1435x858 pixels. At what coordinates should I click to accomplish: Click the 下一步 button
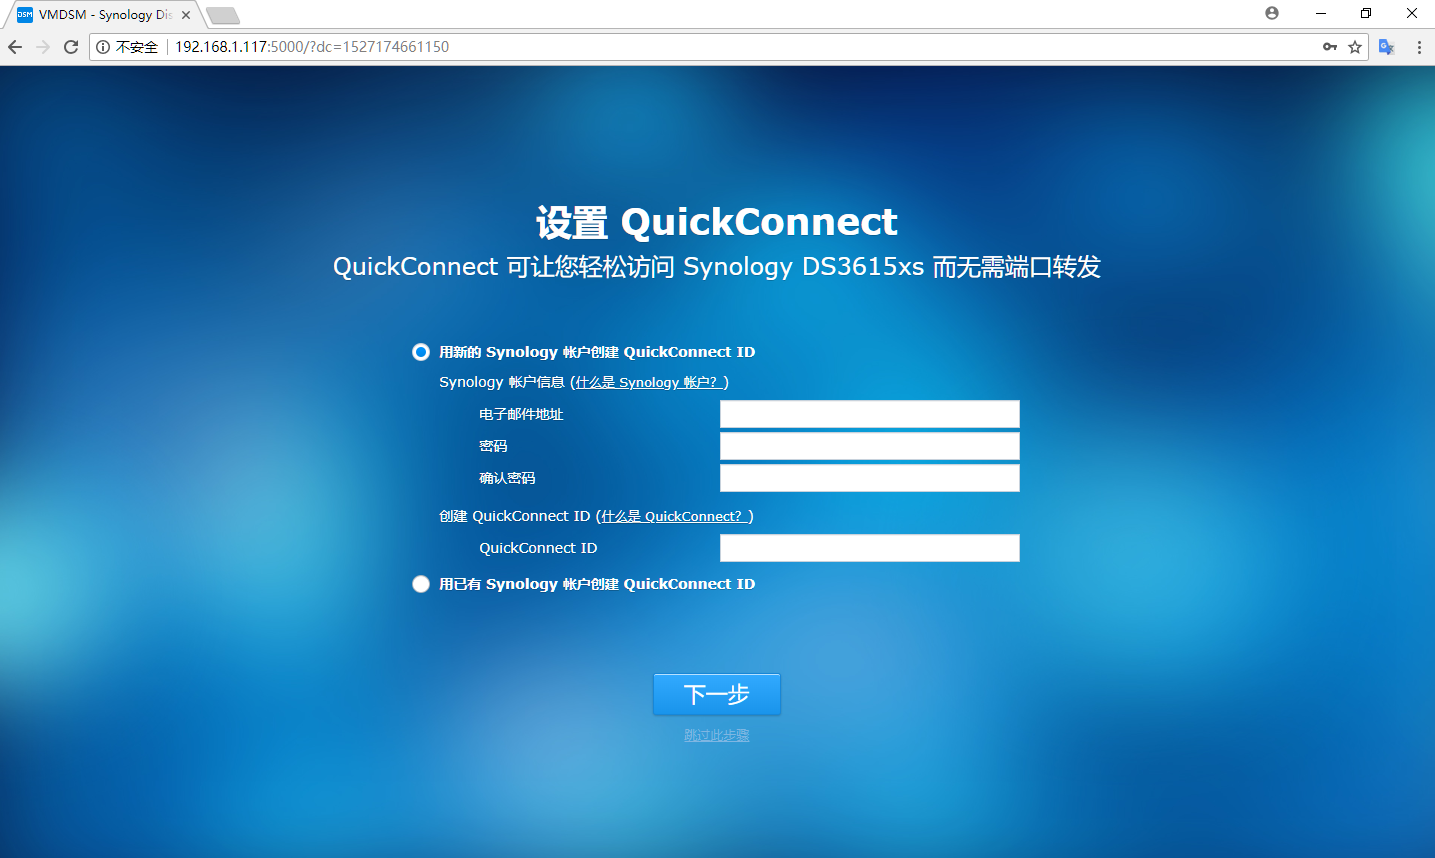pyautogui.click(x=717, y=694)
